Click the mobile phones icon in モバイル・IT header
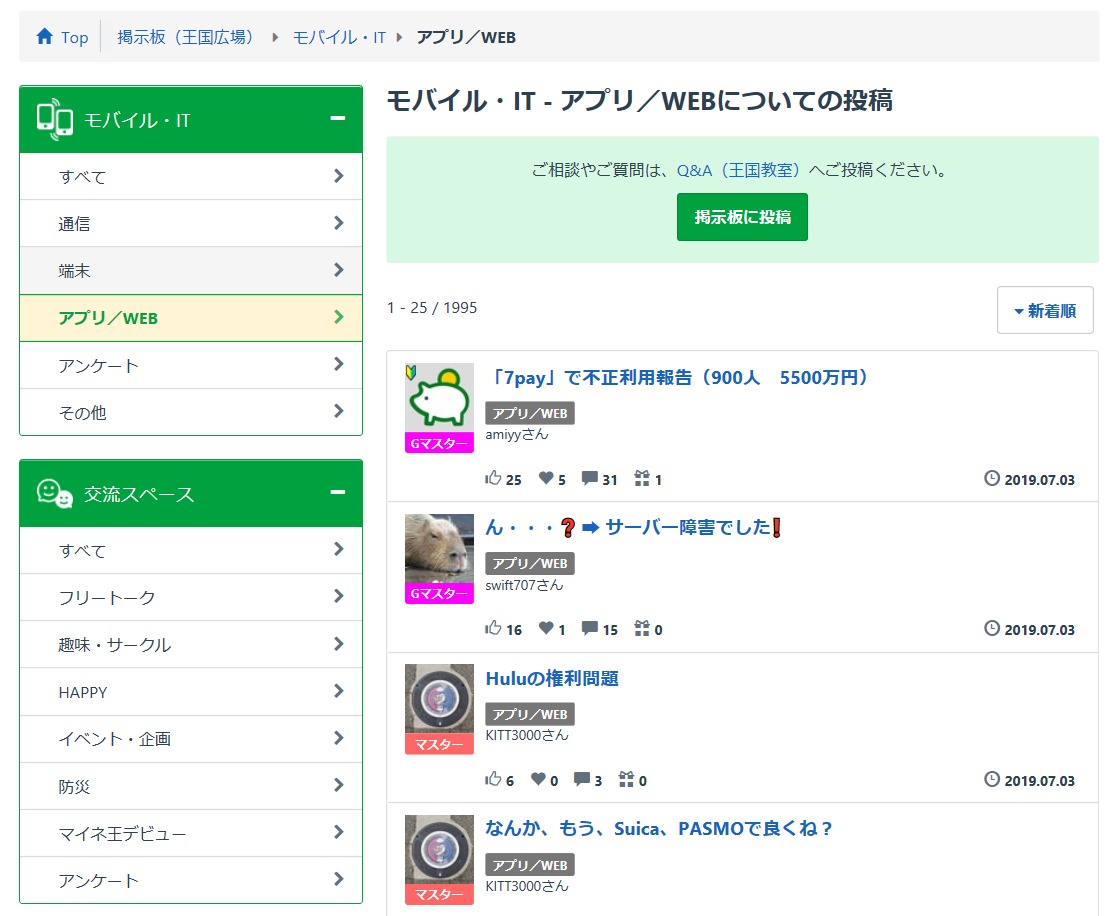The image size is (1118, 916). point(55,120)
